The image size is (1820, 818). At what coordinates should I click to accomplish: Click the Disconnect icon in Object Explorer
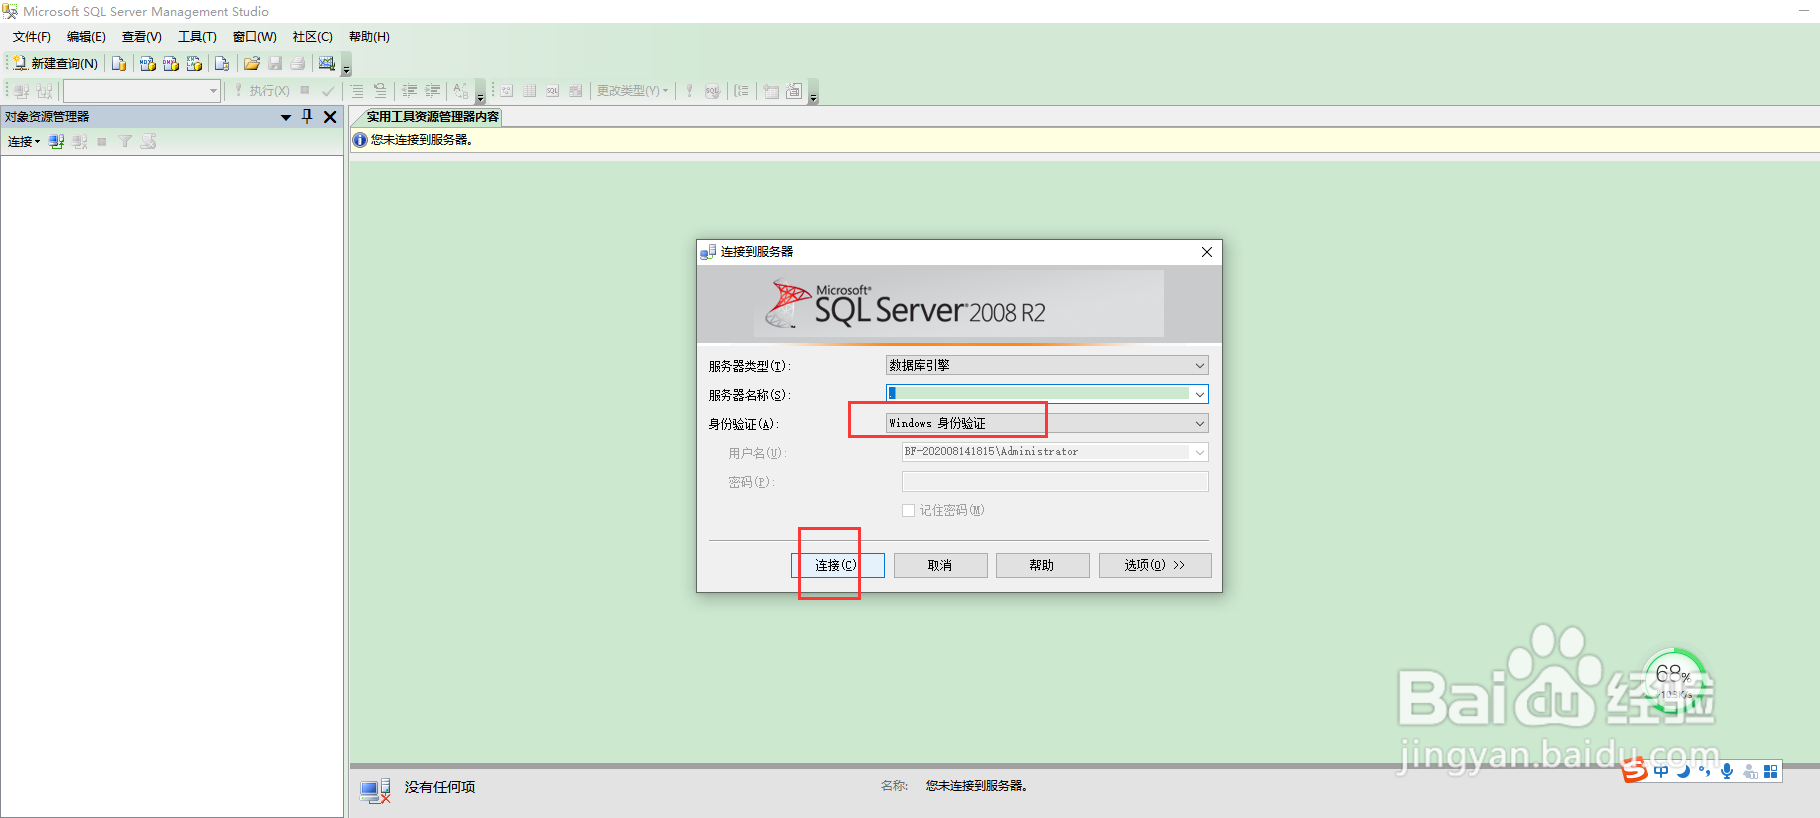[80, 142]
